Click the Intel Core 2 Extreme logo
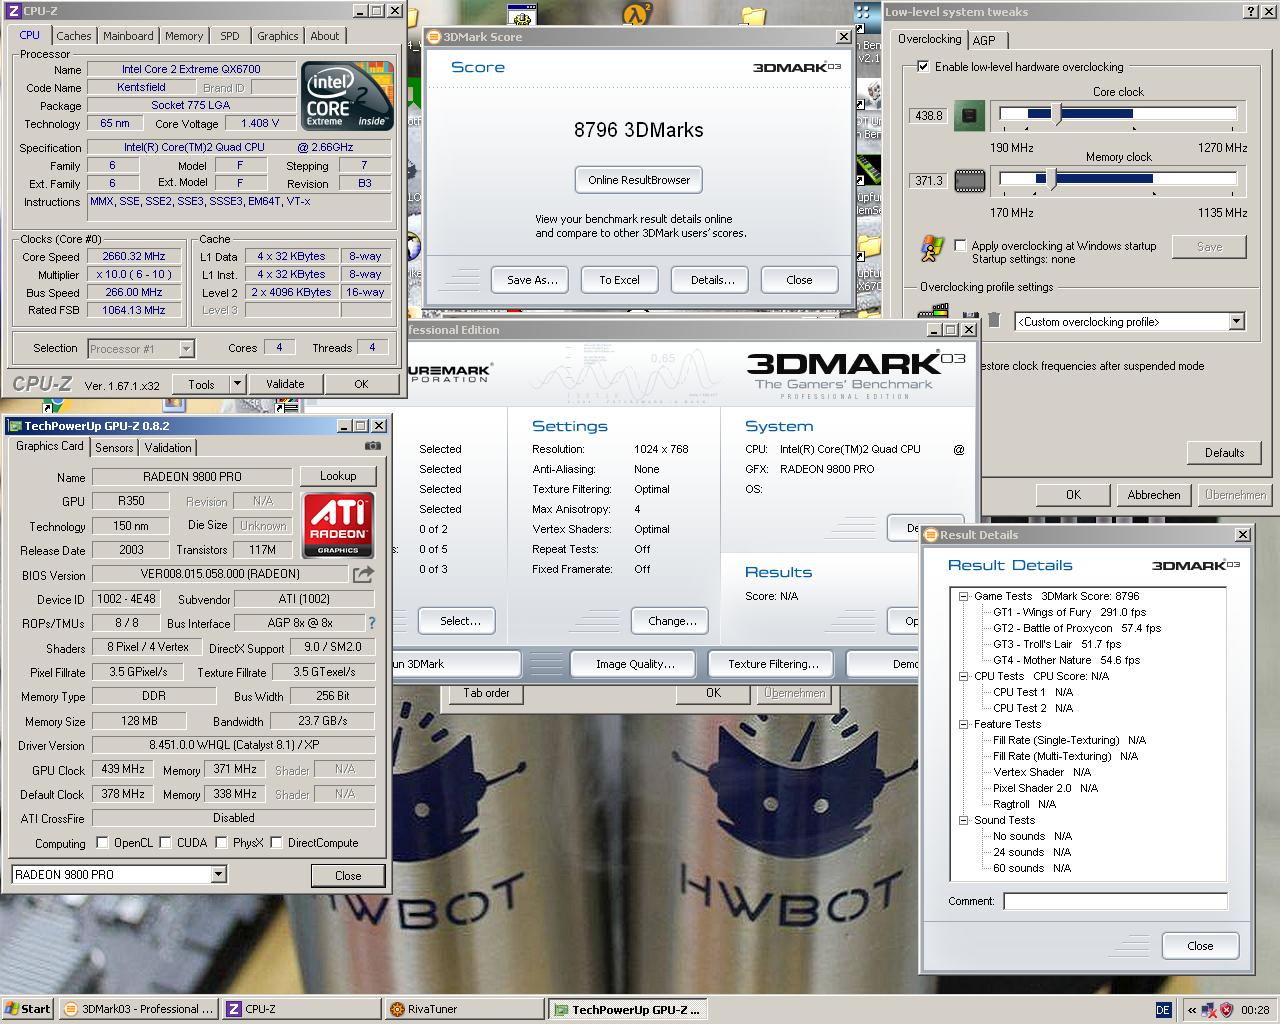 (x=348, y=96)
